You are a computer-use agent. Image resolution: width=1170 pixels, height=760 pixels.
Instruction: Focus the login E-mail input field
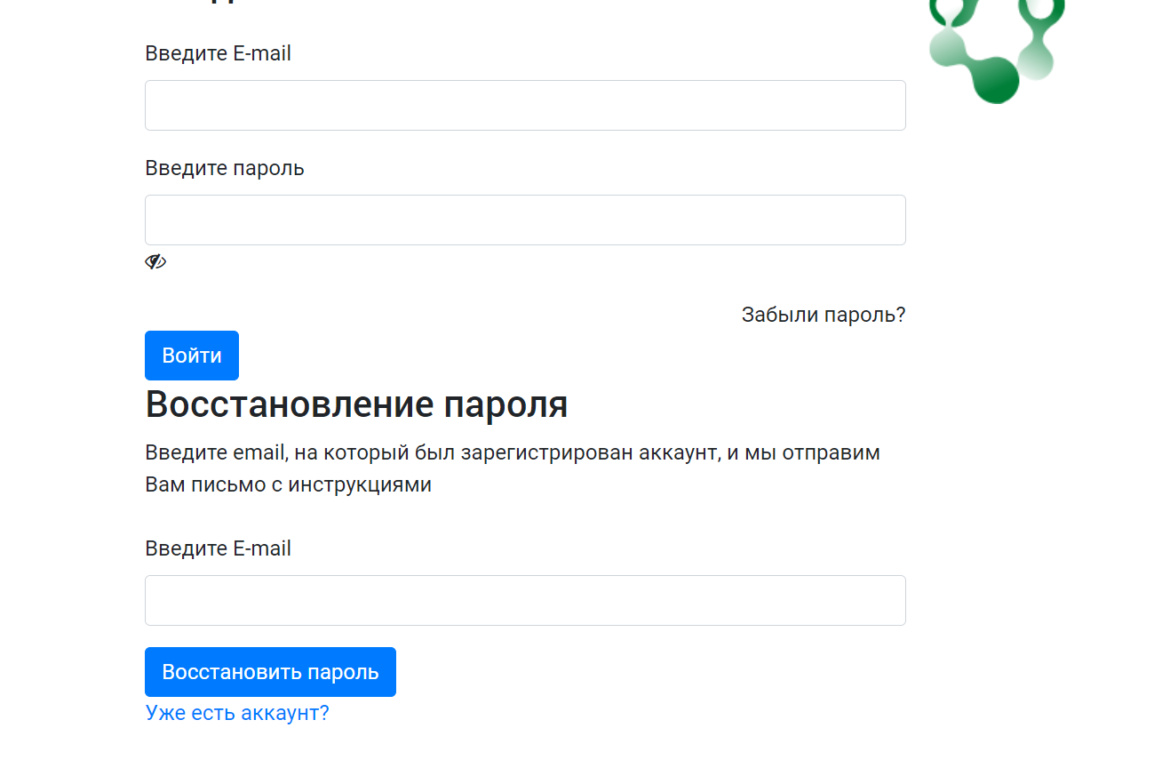[525, 106]
